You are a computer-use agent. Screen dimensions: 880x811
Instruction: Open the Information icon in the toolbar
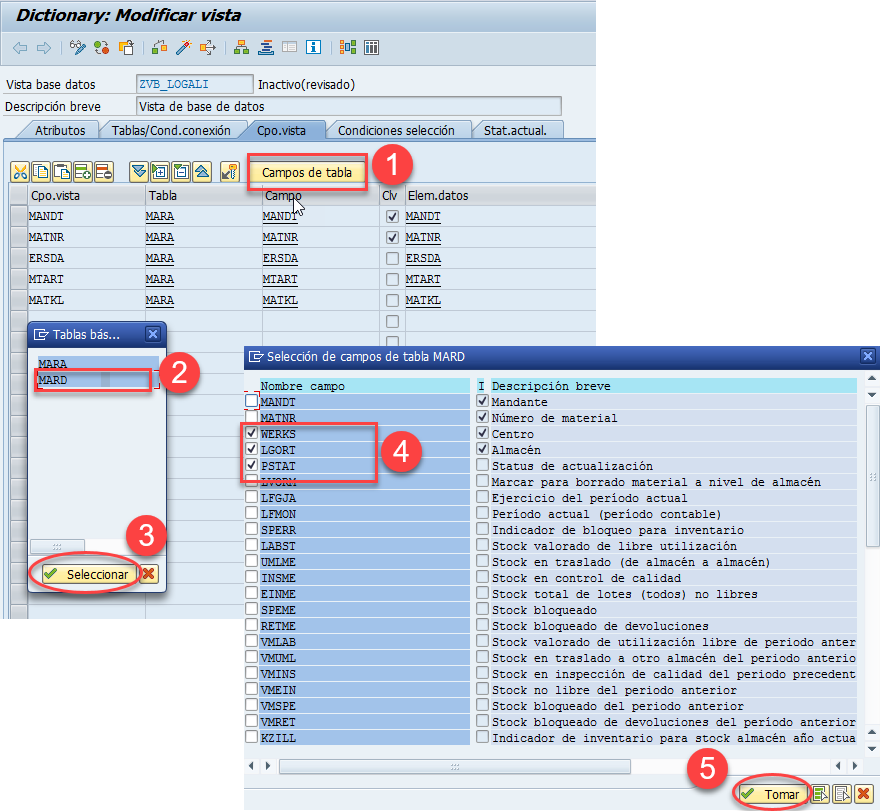click(314, 48)
